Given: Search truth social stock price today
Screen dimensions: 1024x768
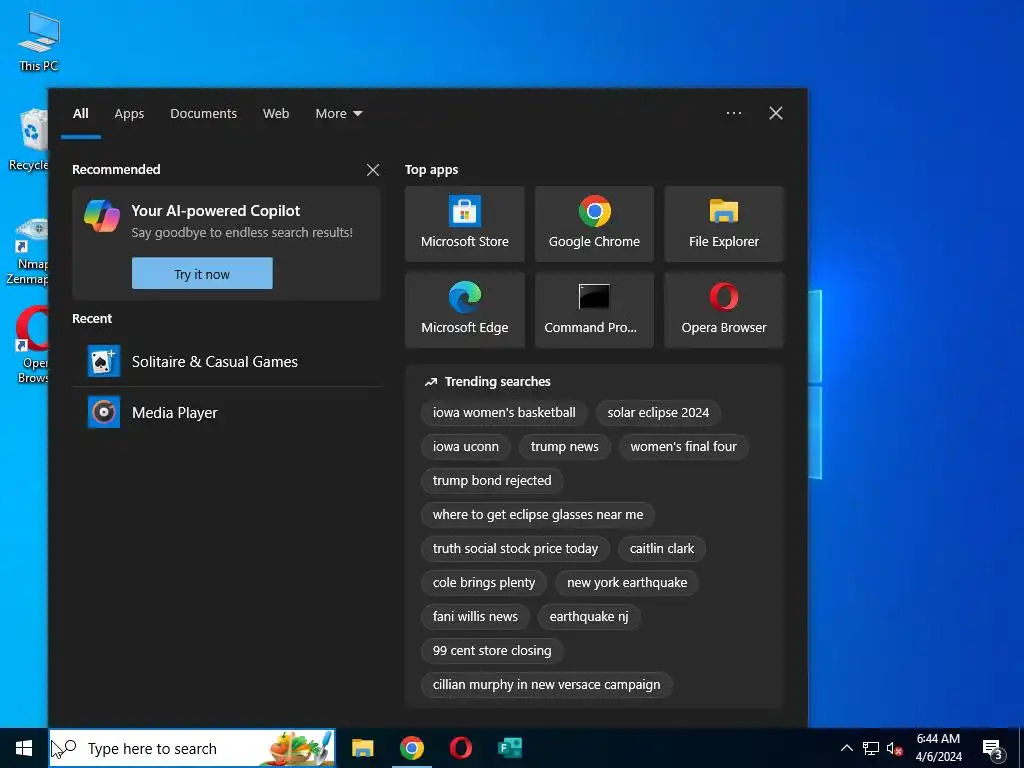Looking at the screenshot, I should pyautogui.click(x=515, y=549).
